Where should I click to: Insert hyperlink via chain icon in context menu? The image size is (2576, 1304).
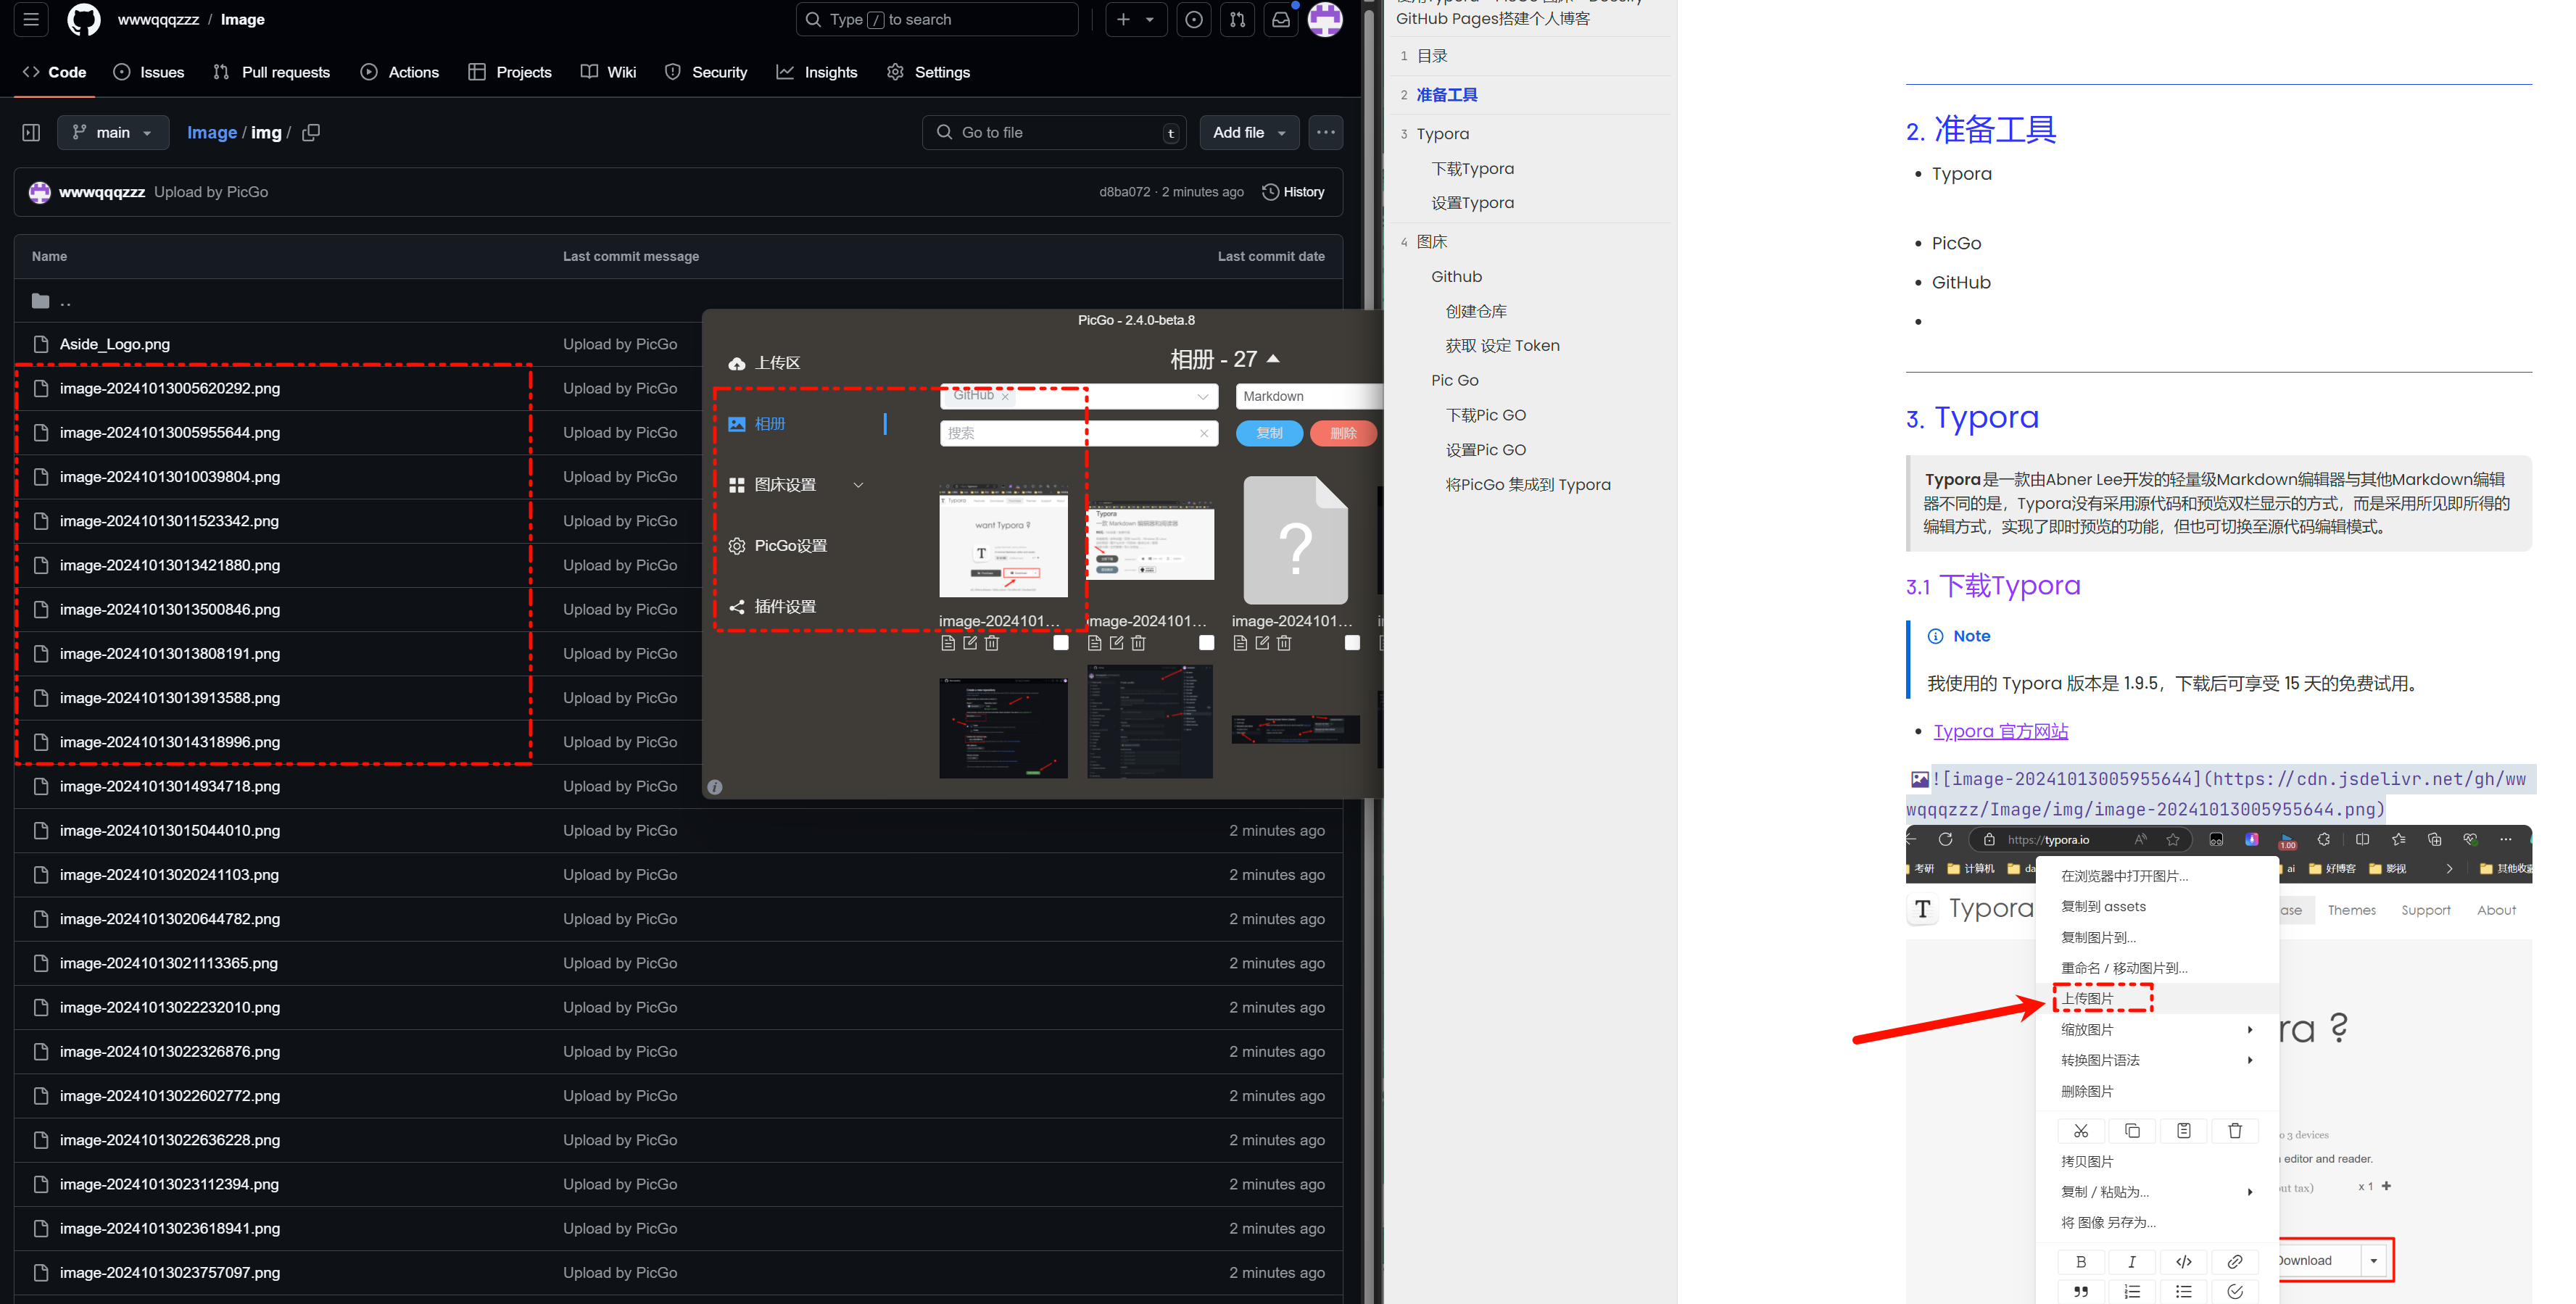point(2235,1261)
